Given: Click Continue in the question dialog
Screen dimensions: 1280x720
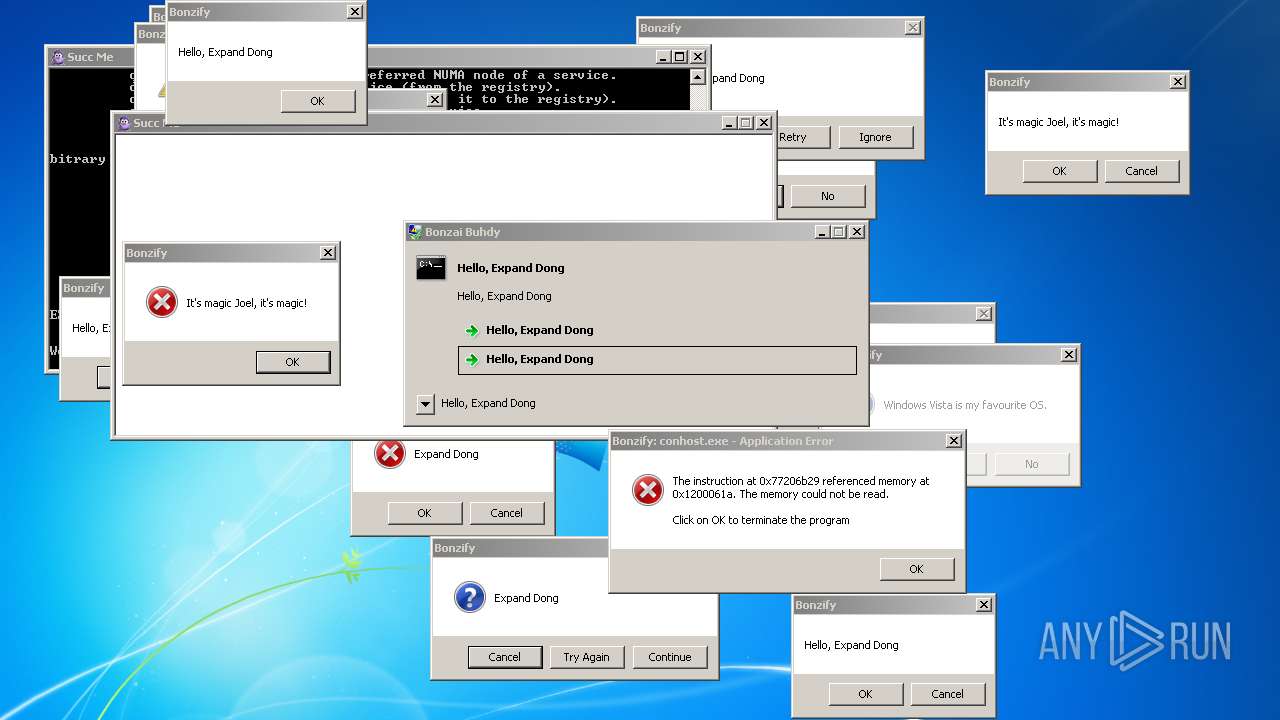Looking at the screenshot, I should coord(669,657).
